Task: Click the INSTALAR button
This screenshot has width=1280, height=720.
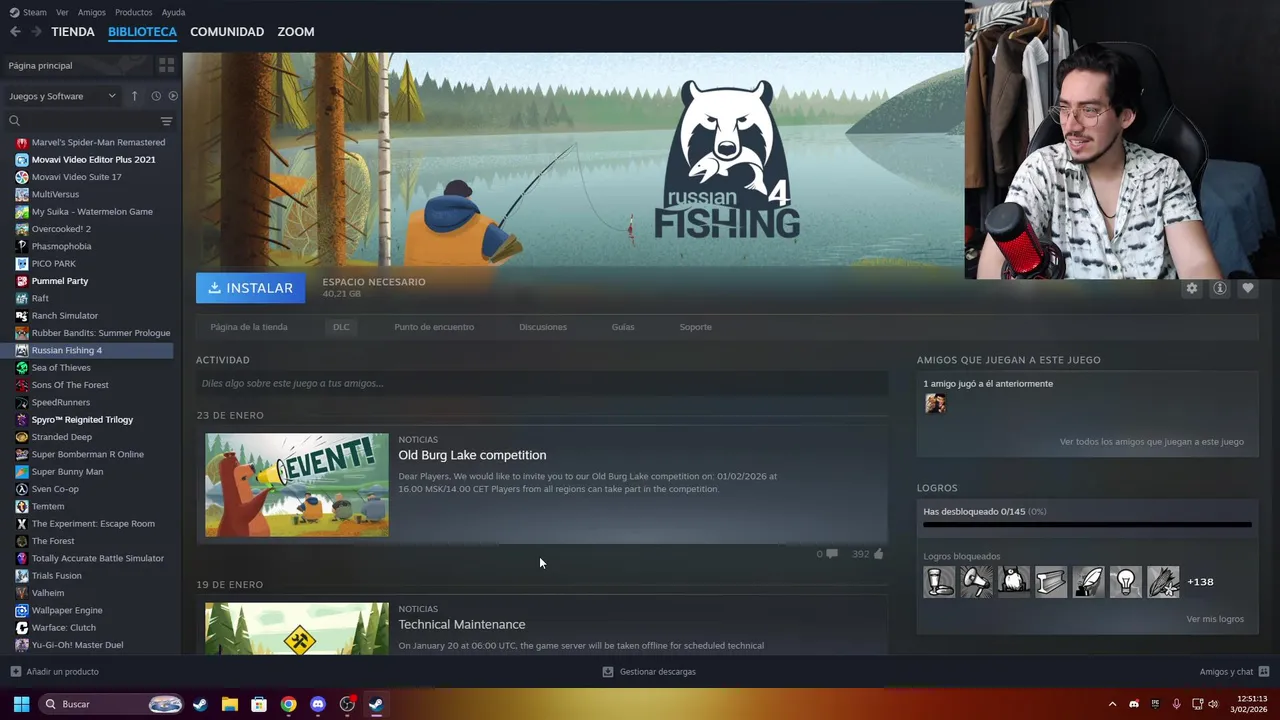Action: (251, 288)
